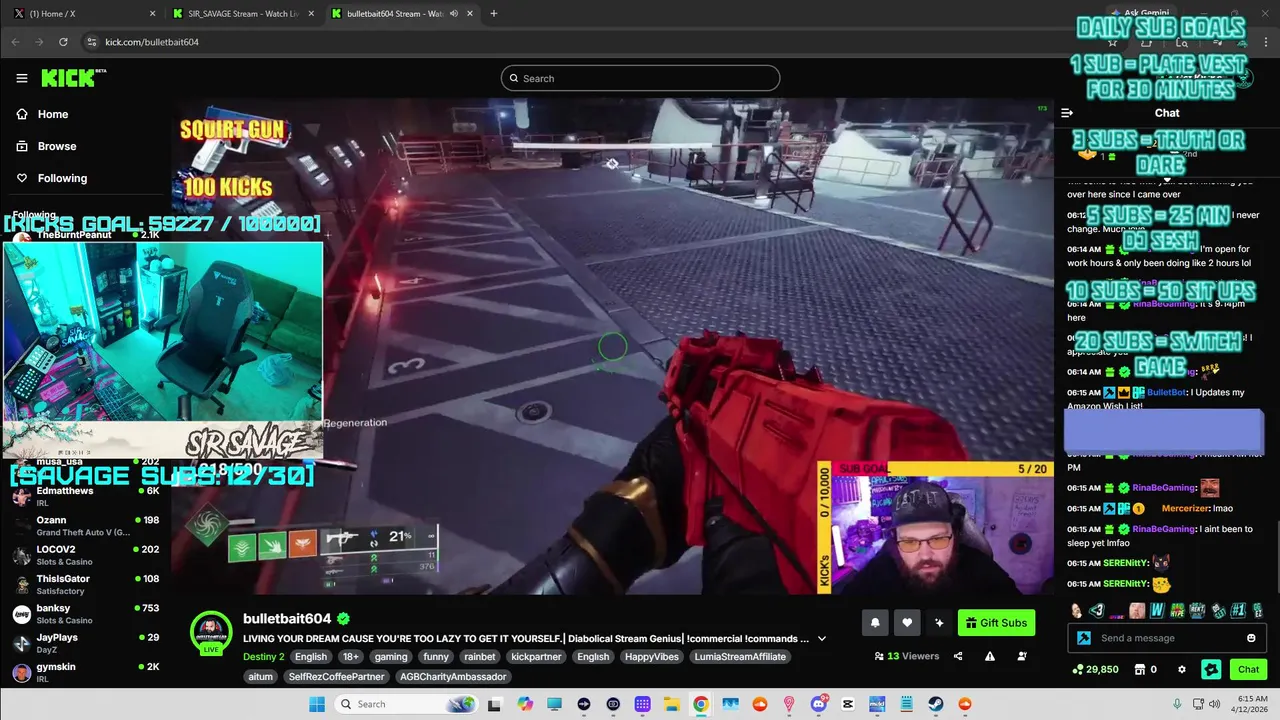The height and width of the screenshot is (720, 1280).
Task: Open a new browser tab
Action: 493,14
